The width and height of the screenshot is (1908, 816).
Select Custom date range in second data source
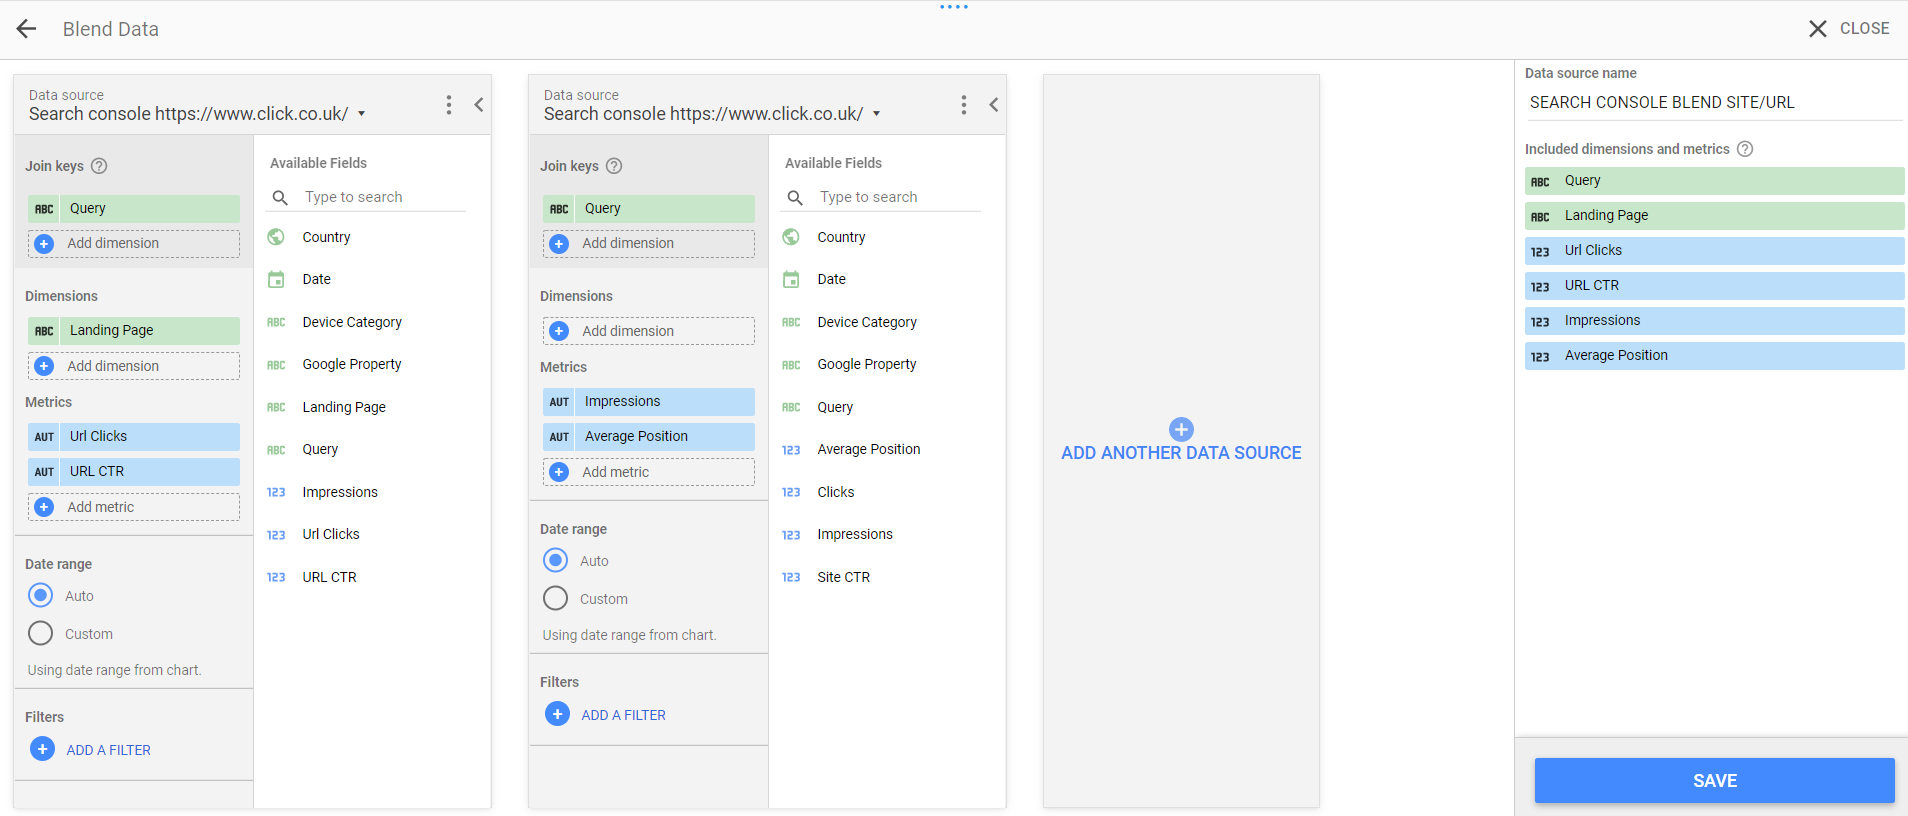[x=556, y=599]
